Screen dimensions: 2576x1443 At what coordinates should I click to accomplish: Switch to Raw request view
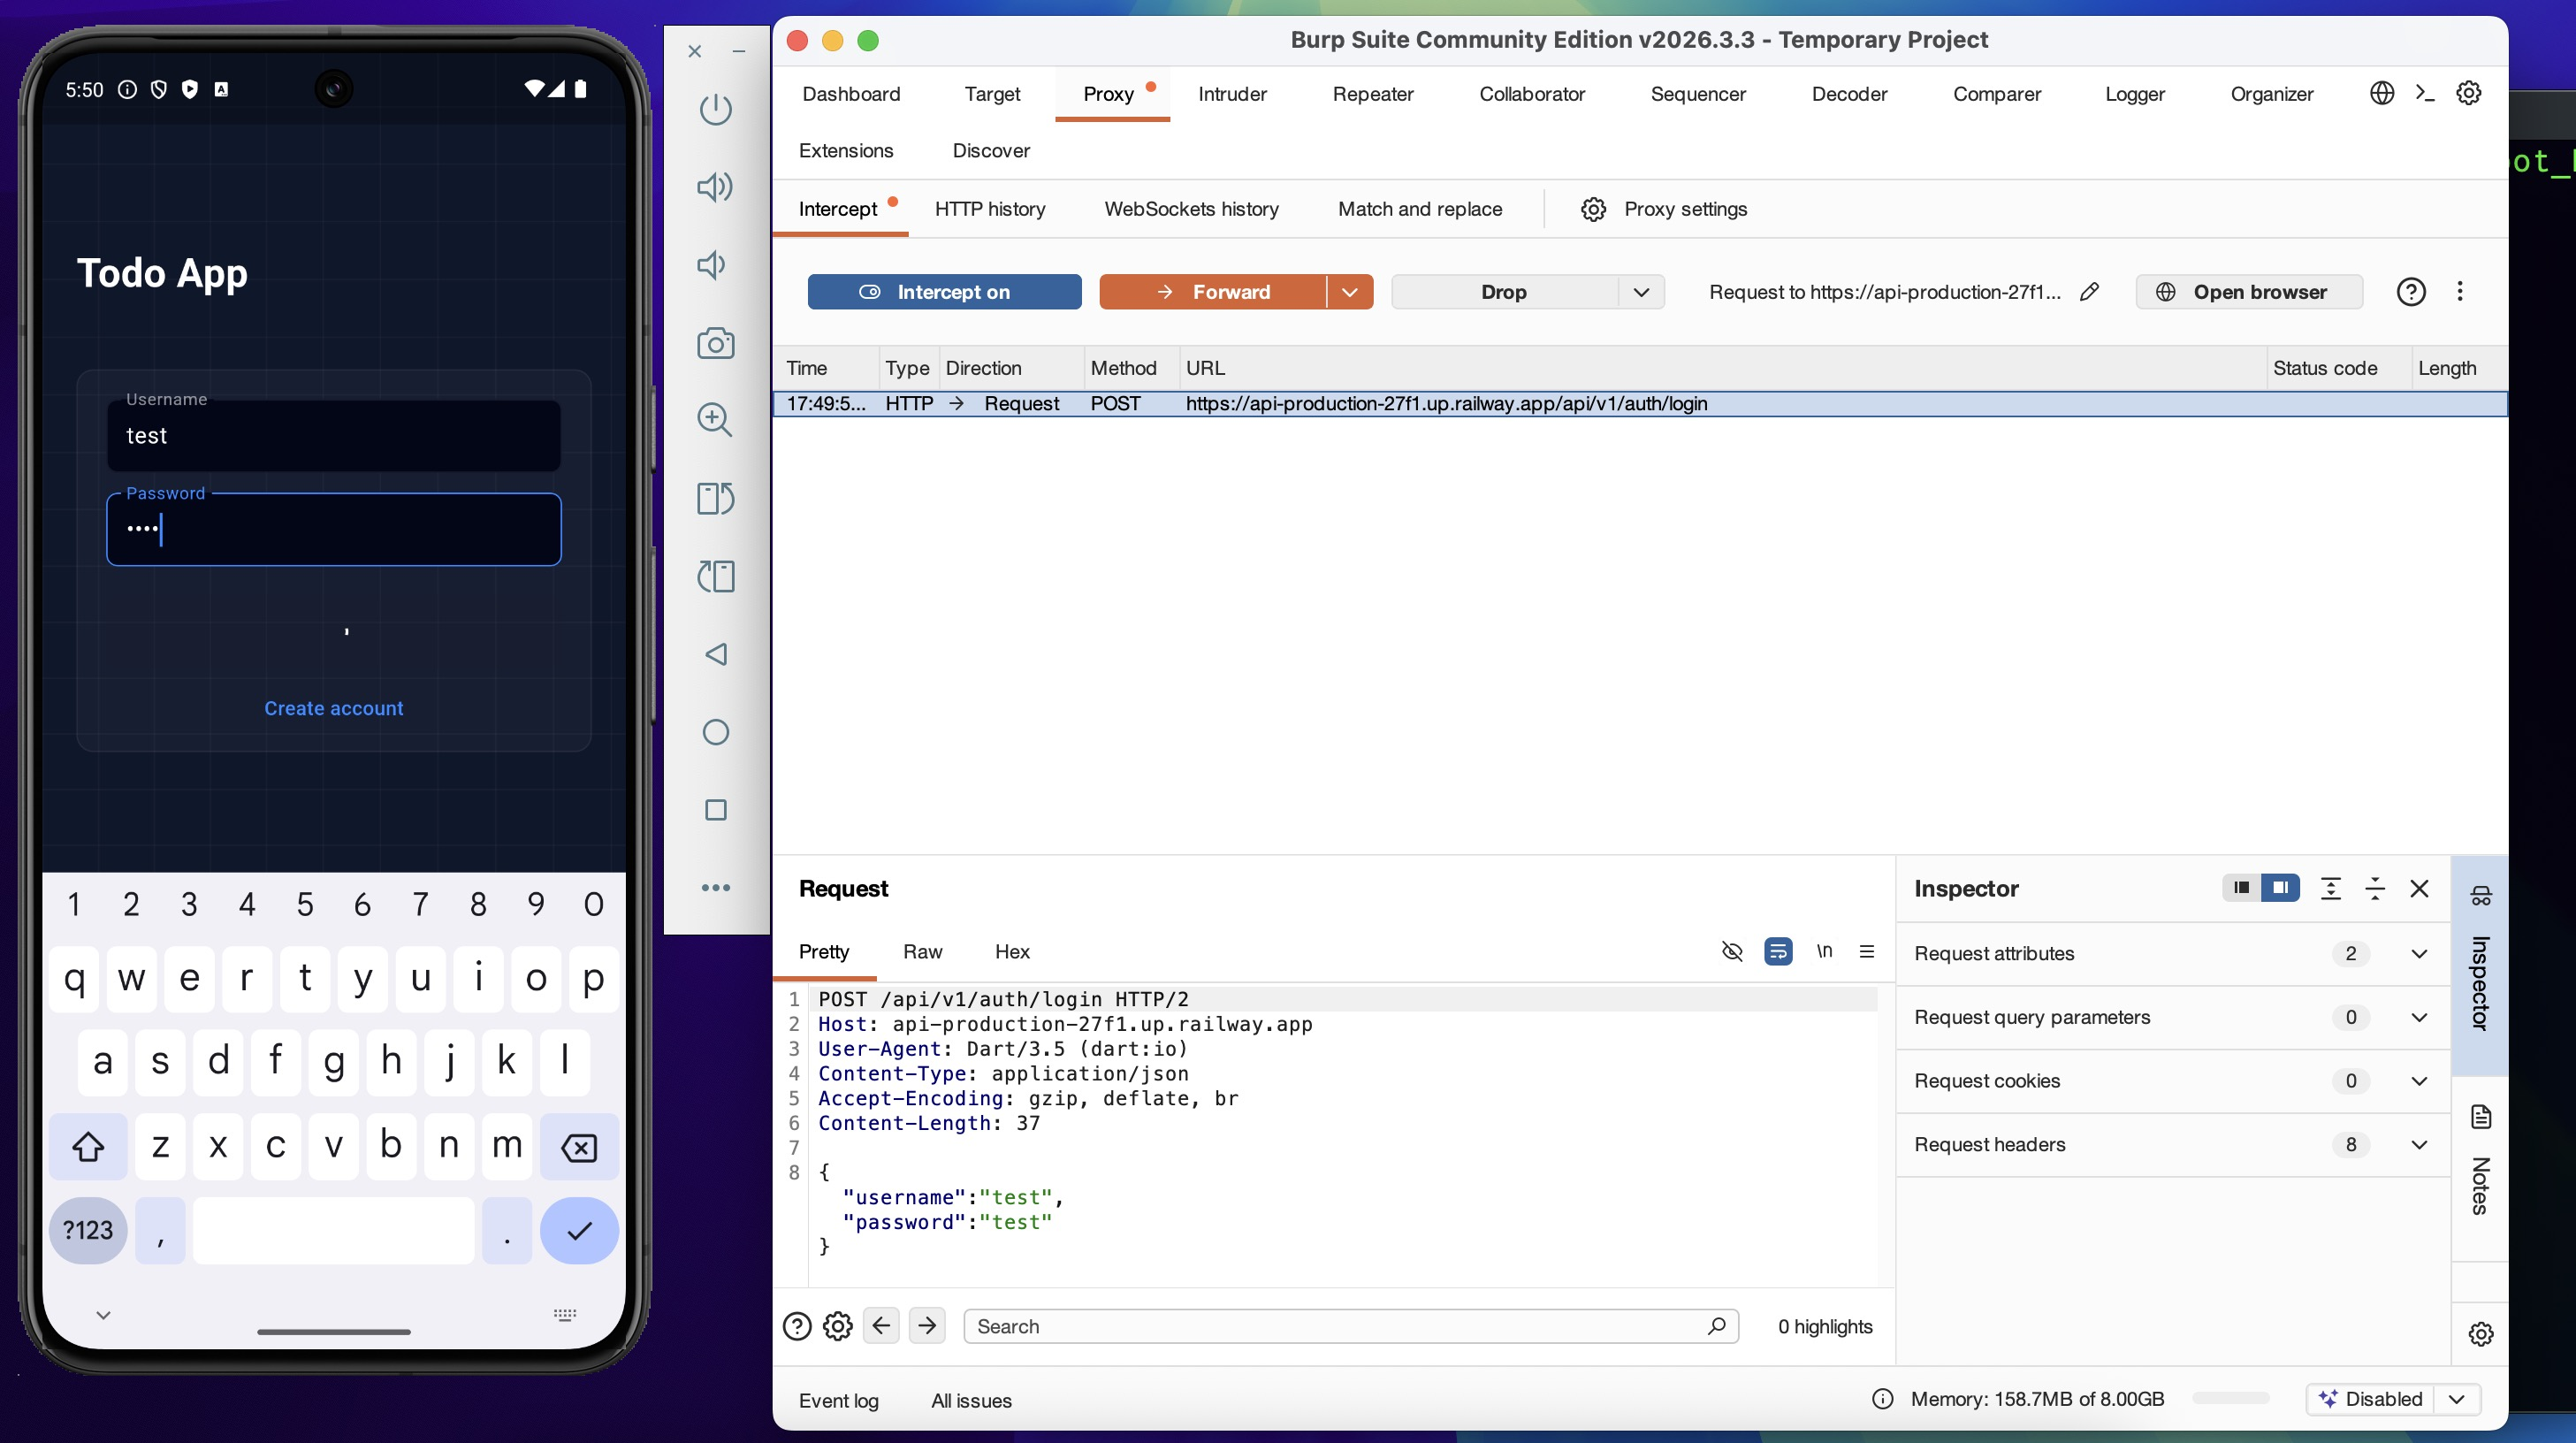(922, 952)
